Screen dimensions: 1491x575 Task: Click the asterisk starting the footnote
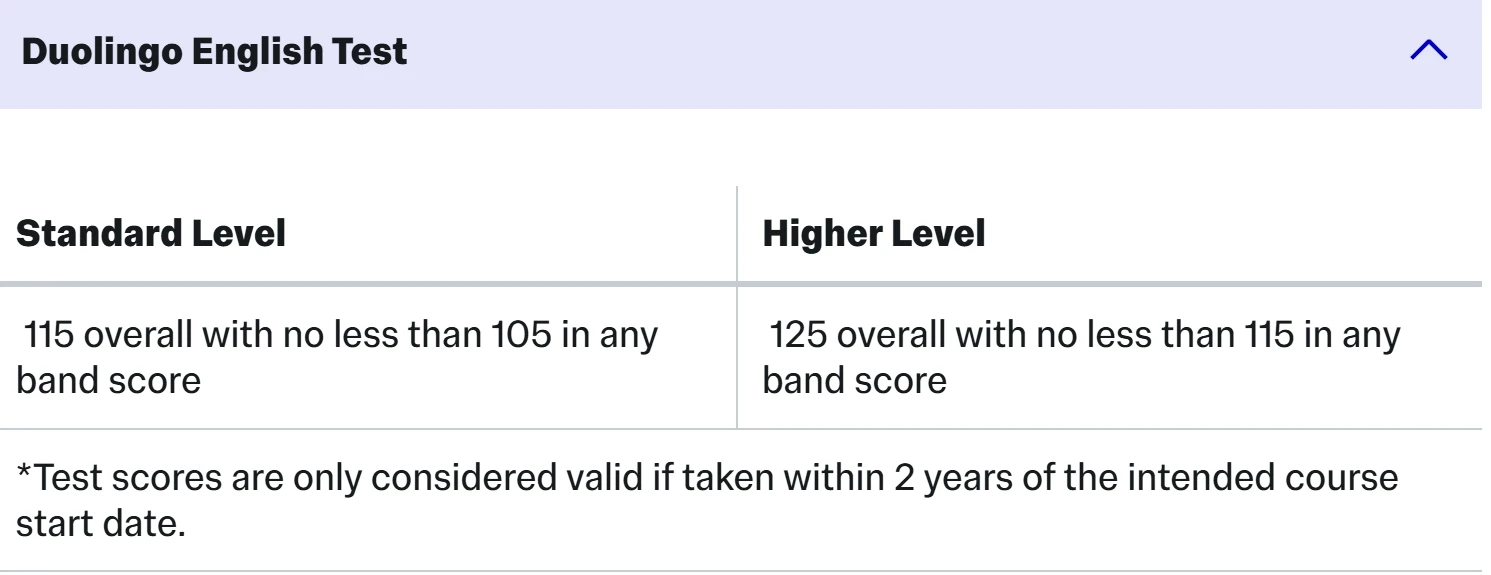(x=25, y=472)
